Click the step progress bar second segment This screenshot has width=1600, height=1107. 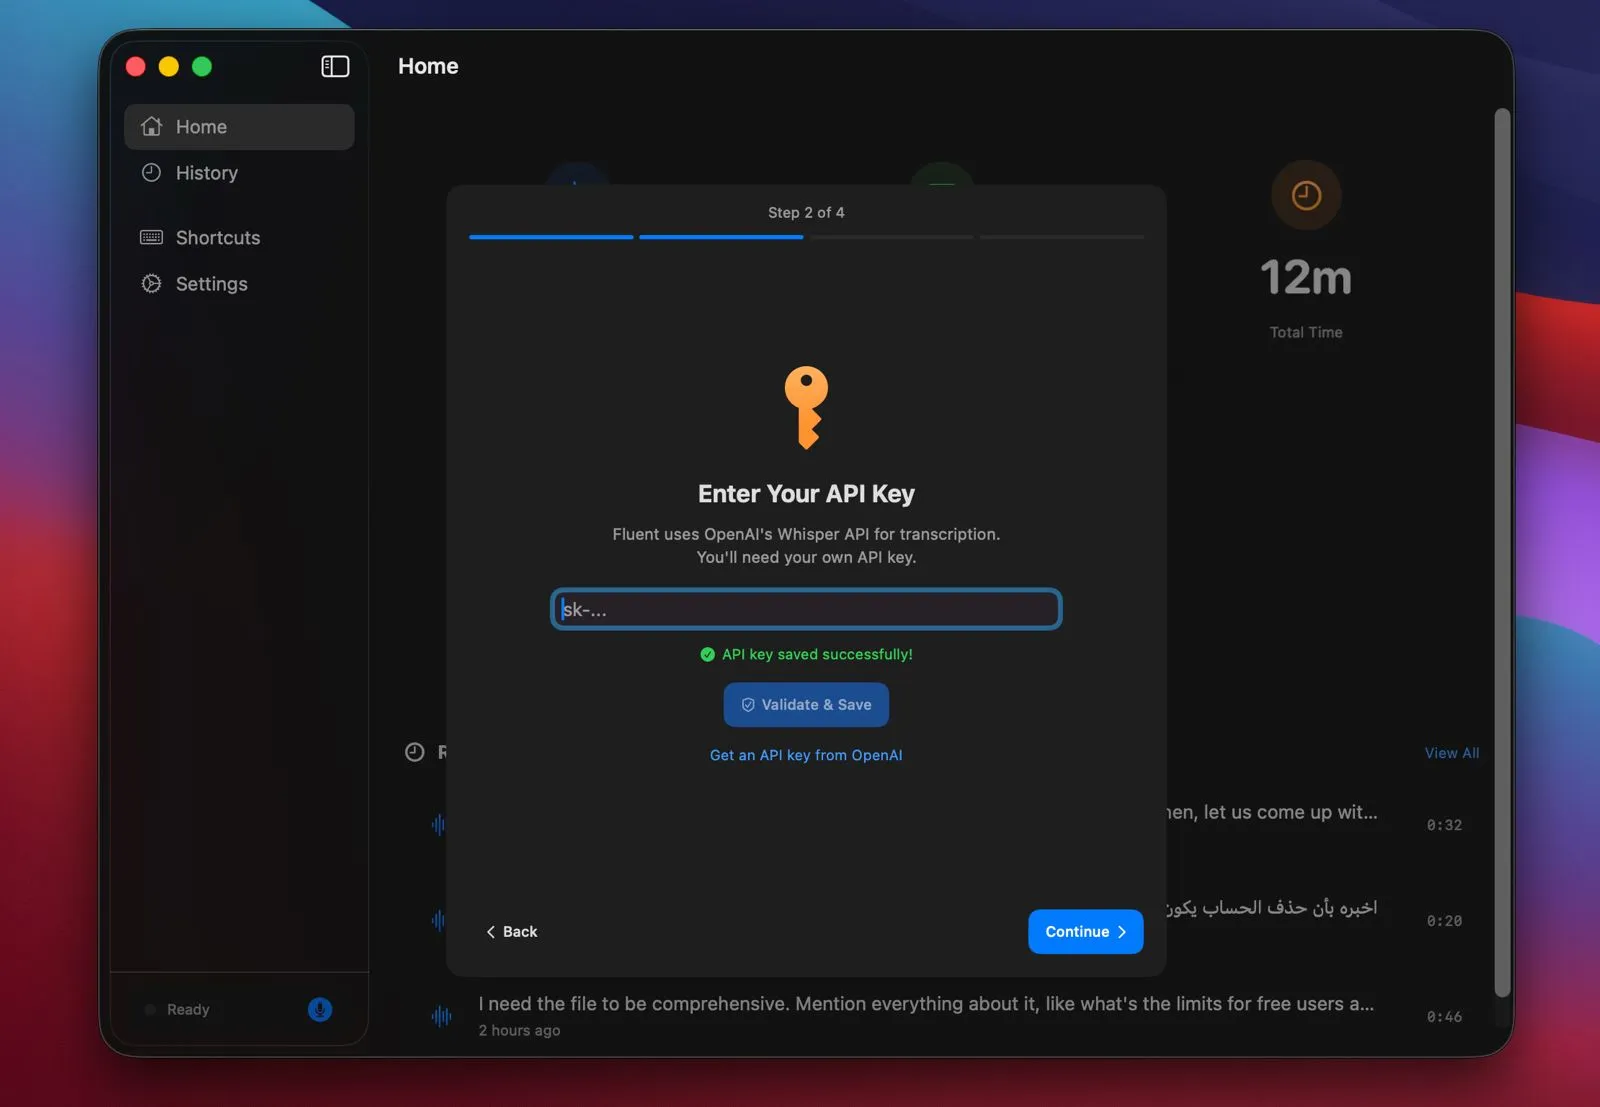coord(721,237)
